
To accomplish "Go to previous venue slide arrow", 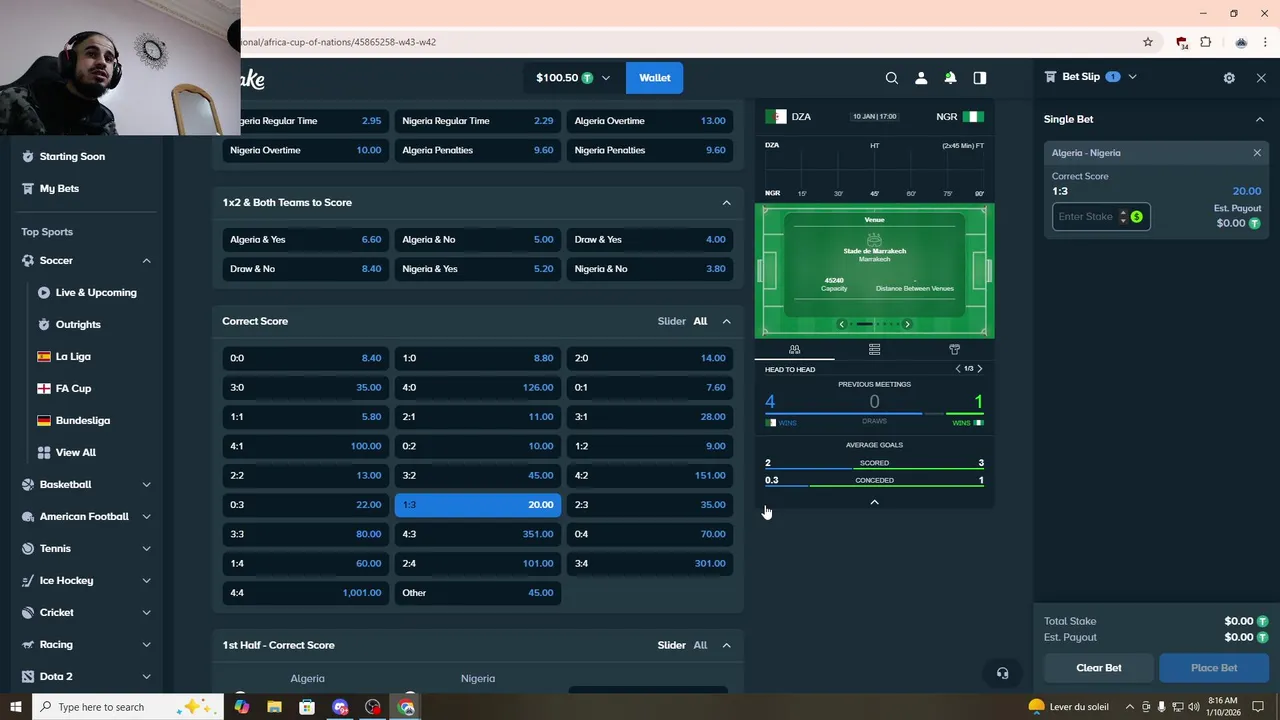I will click(841, 324).
